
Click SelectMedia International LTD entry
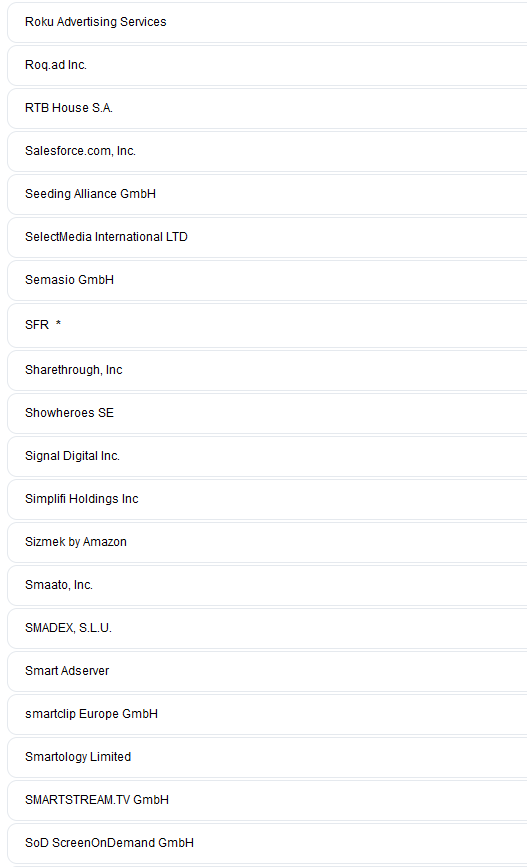pos(267,238)
